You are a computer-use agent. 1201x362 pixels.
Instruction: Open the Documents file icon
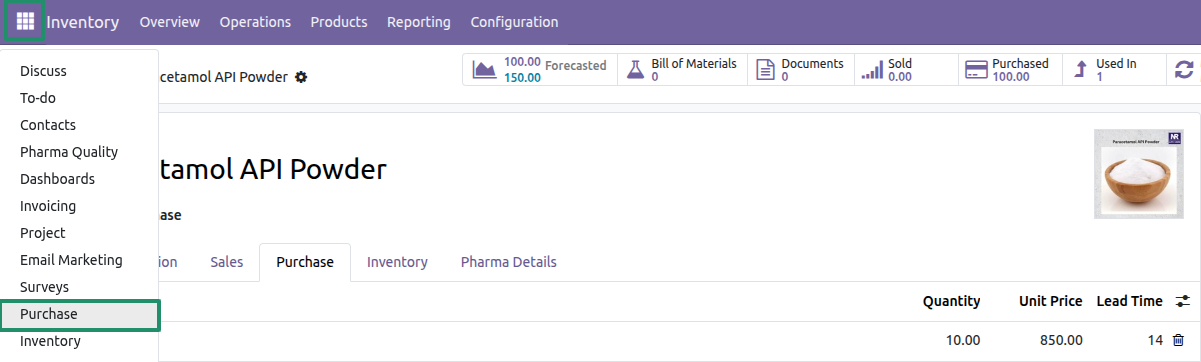point(765,69)
